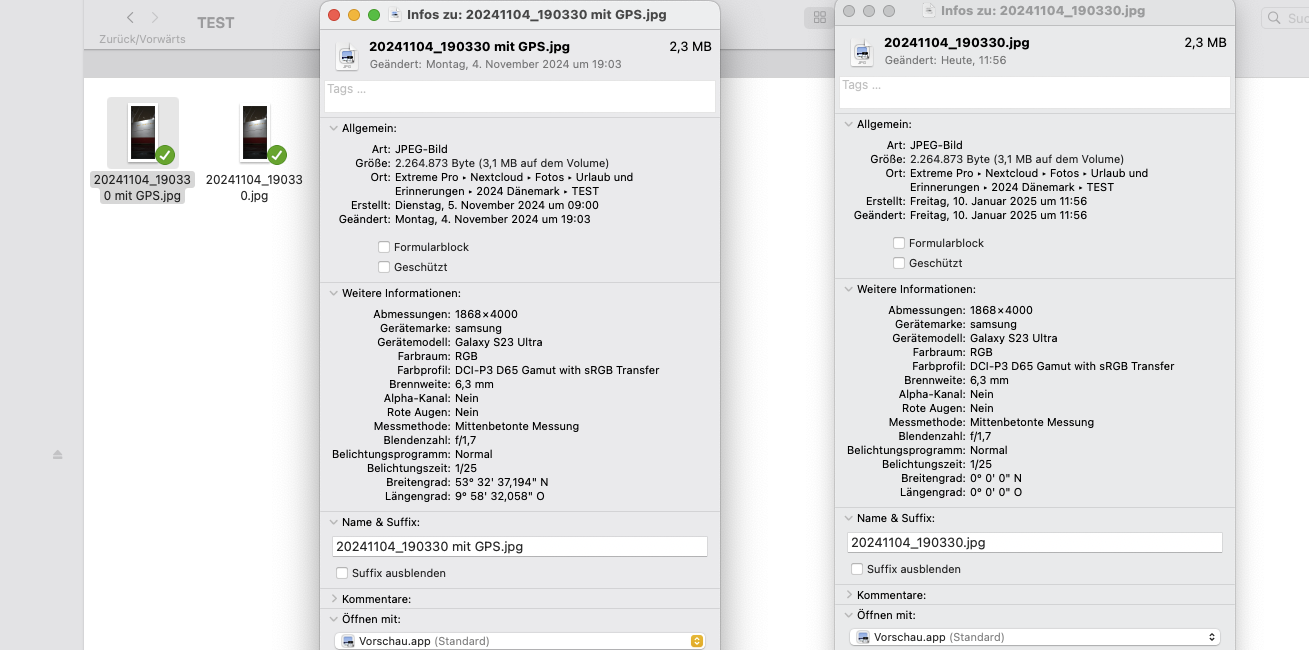Open the Finder search field
Screen dimensions: 1309x650
point(1285,18)
